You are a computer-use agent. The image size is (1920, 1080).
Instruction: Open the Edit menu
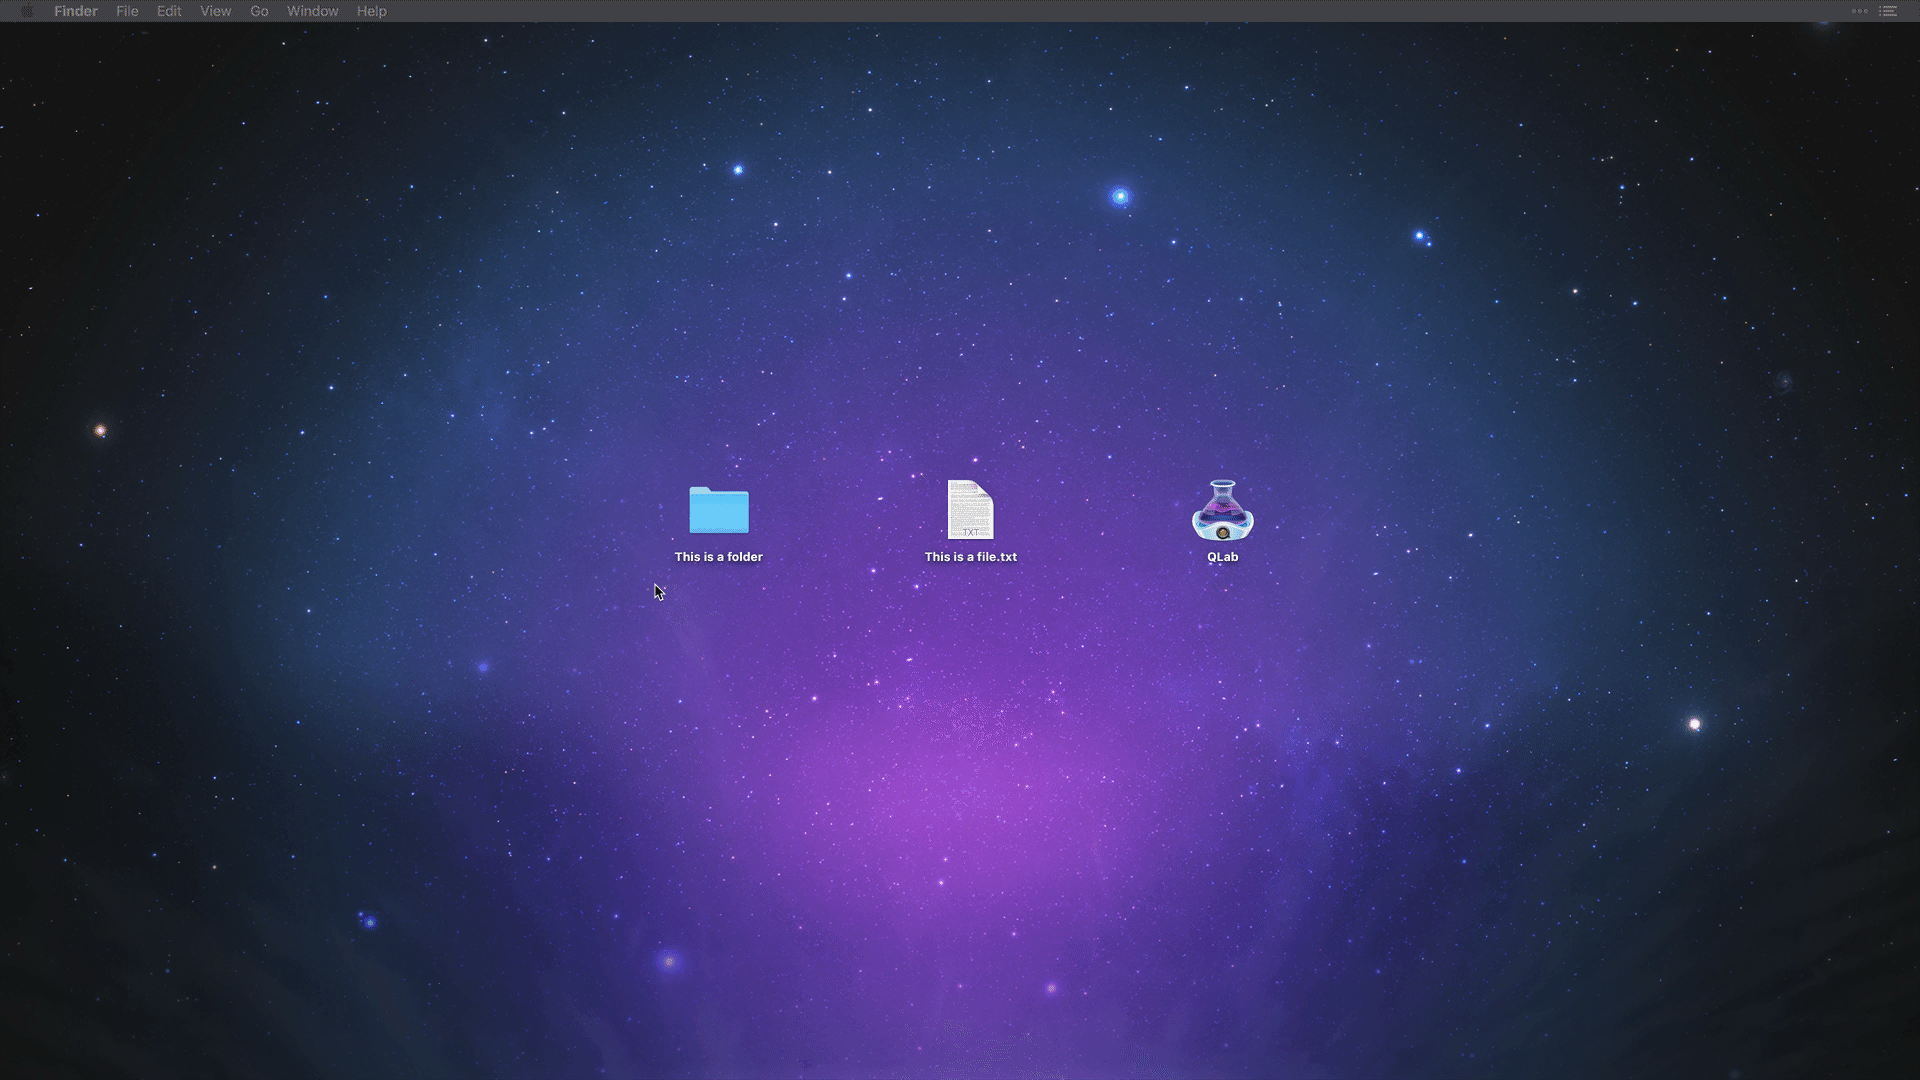pos(168,11)
